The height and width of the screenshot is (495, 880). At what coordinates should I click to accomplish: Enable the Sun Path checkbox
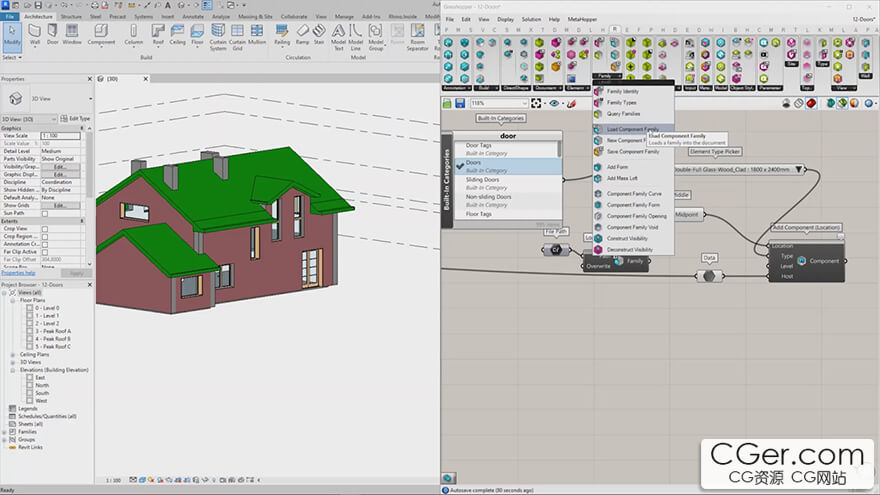coord(45,213)
